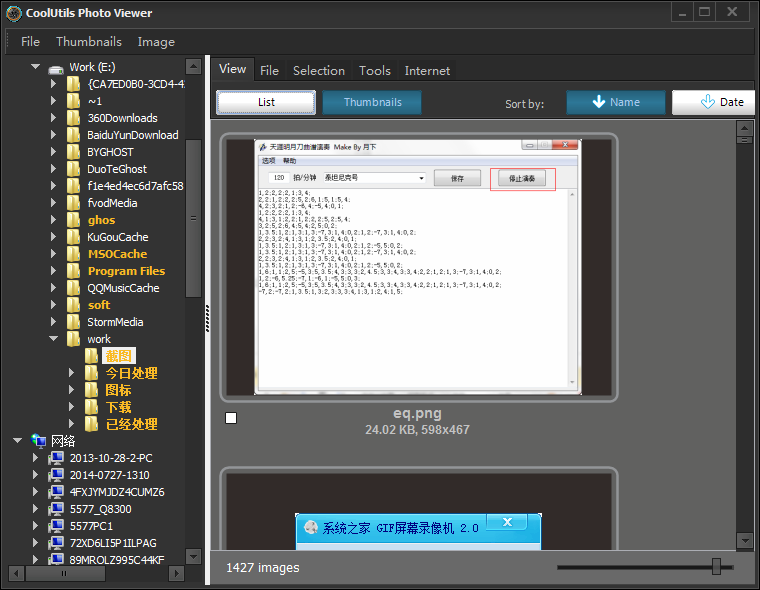Switch to List view button

tap(266, 102)
